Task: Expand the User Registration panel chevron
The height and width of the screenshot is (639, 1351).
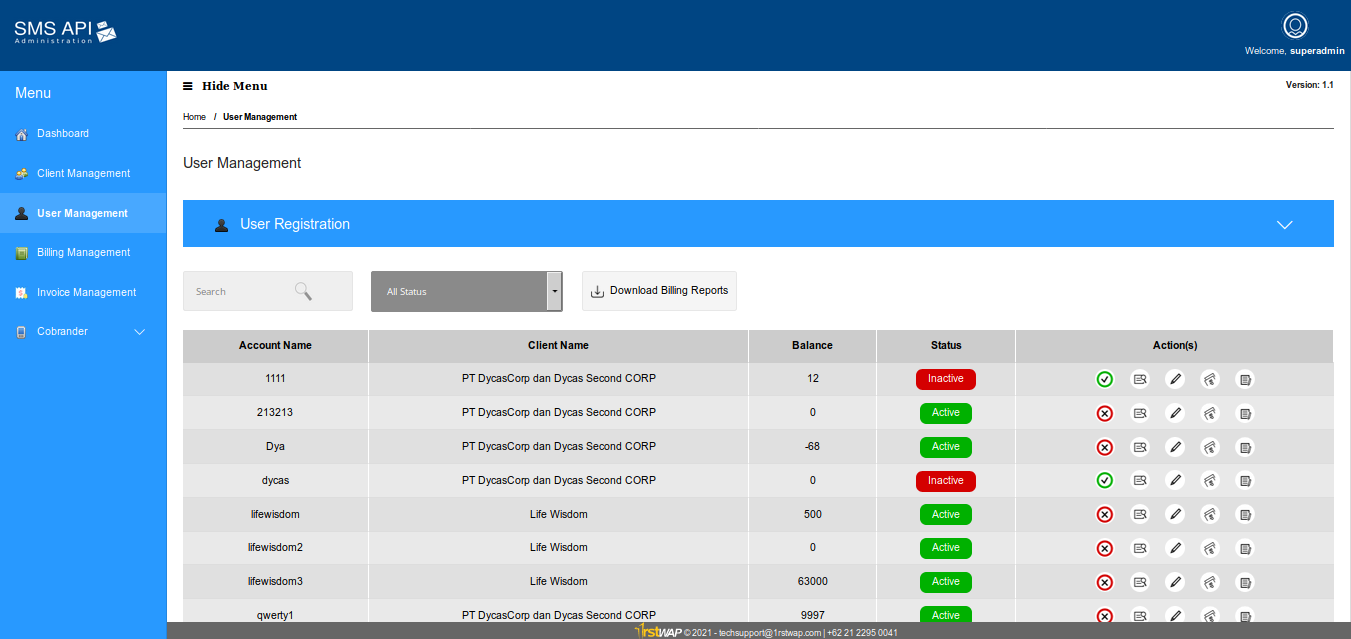Action: tap(1285, 224)
